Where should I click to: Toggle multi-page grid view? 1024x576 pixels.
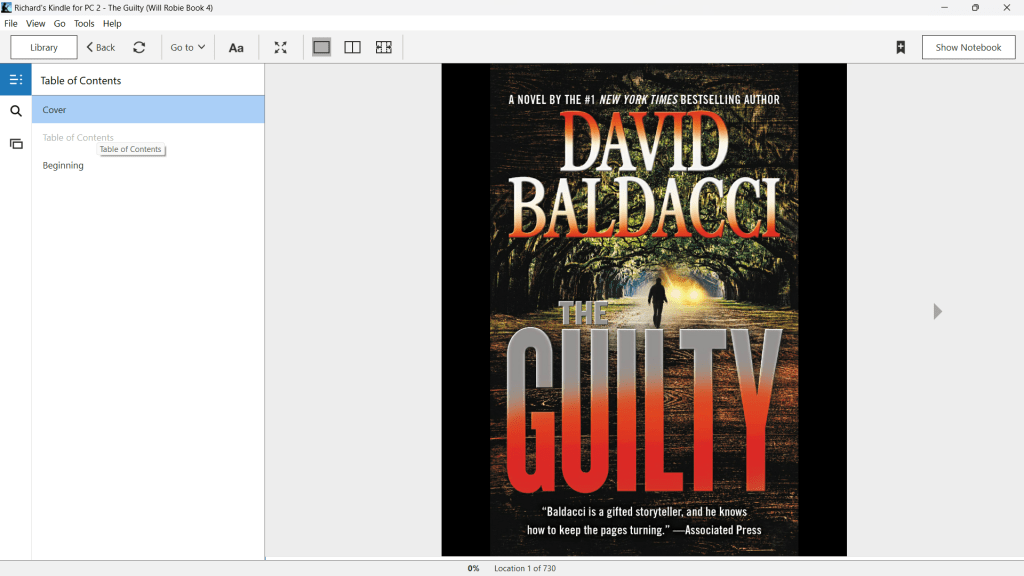tap(383, 47)
